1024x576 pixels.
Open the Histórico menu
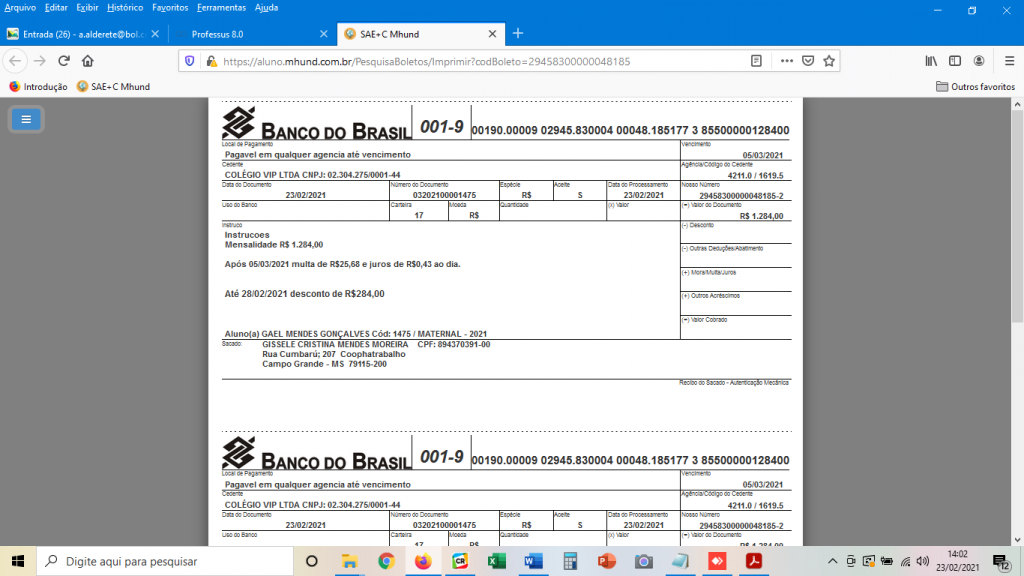tap(125, 8)
